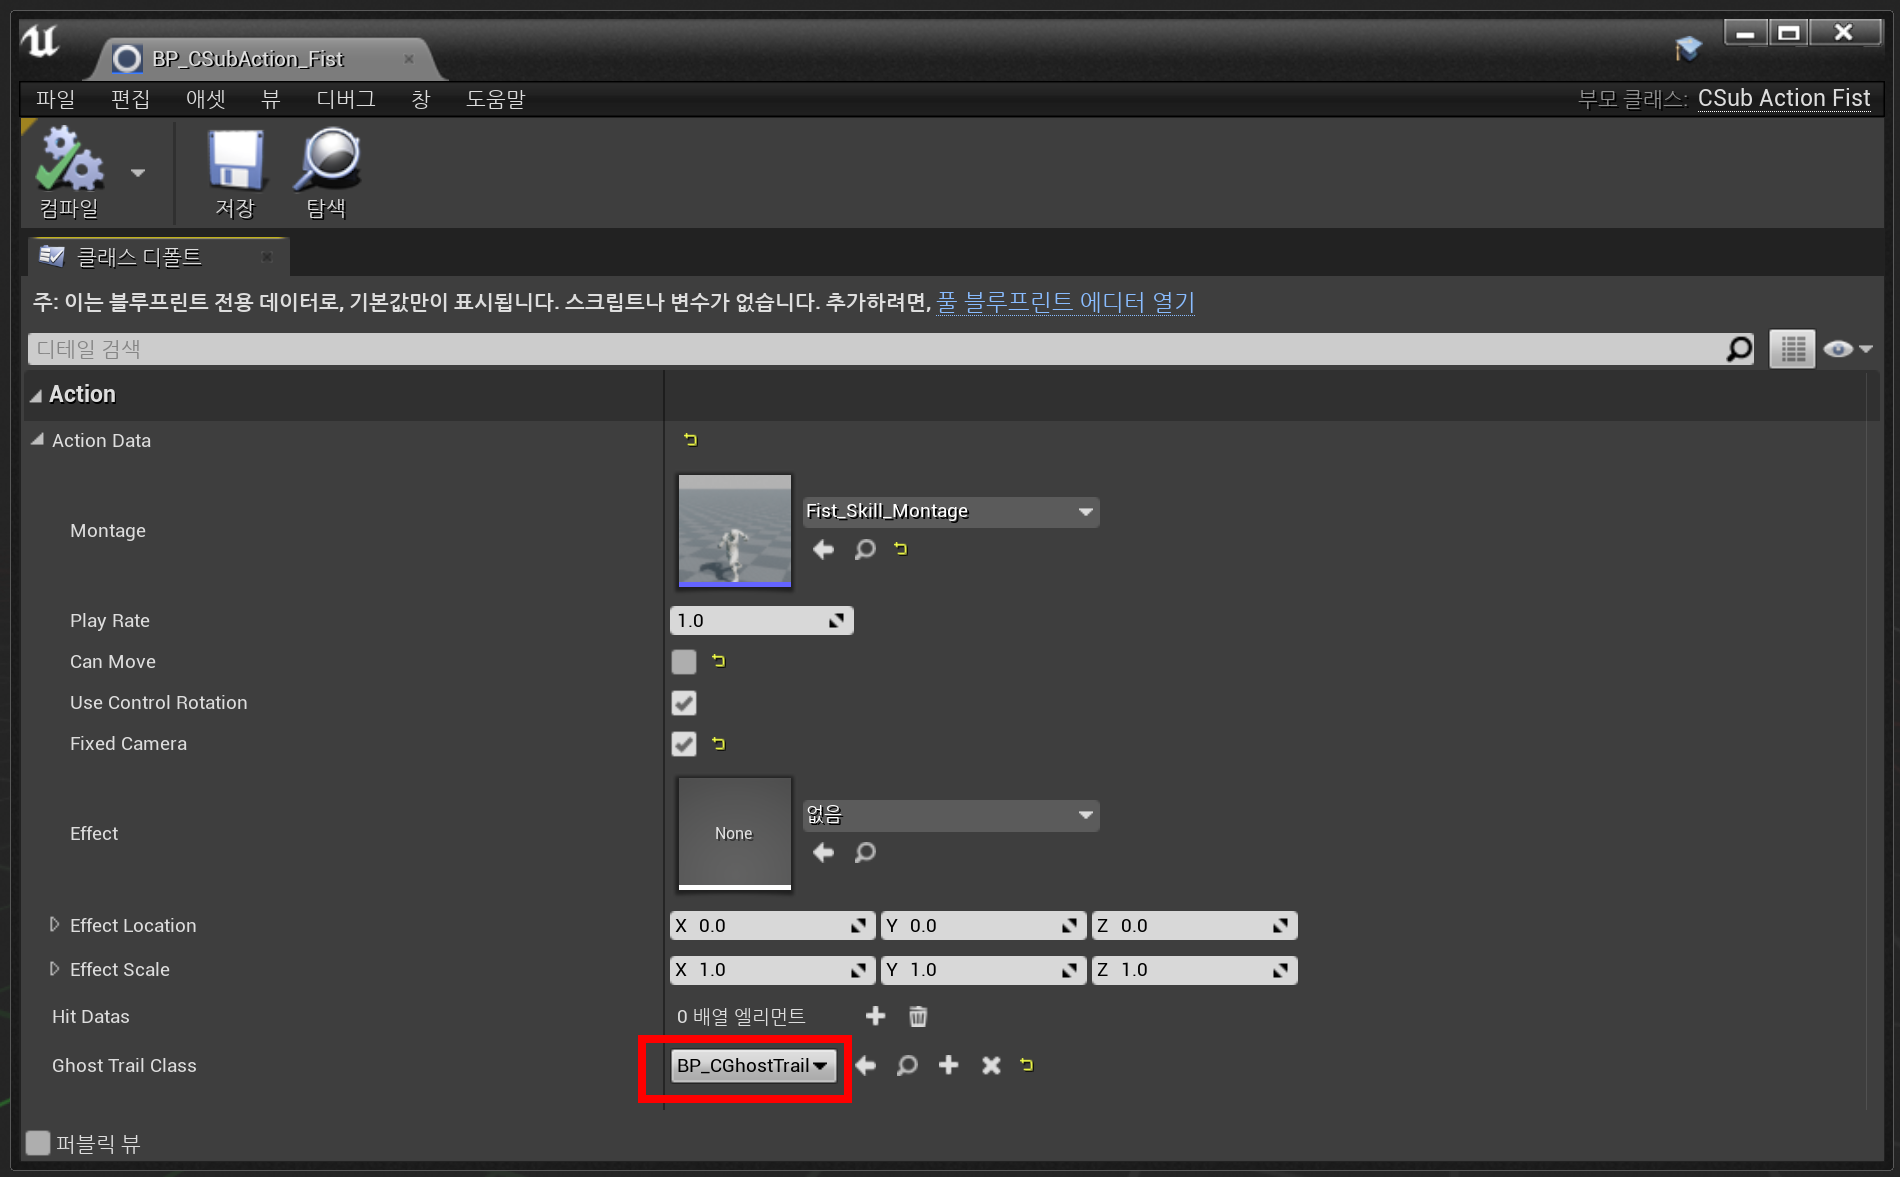Click the Compile toolbar icon

point(69,160)
